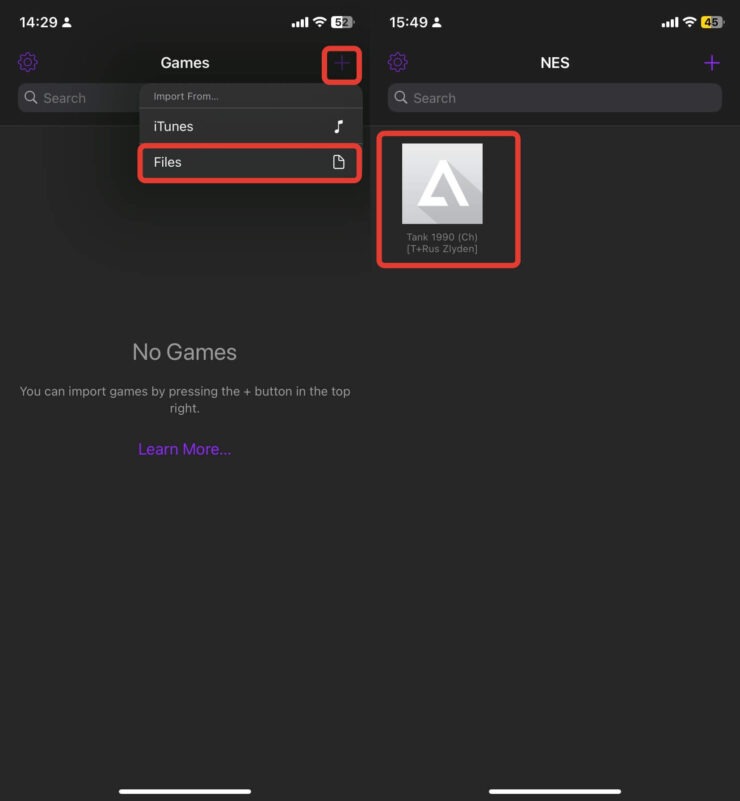Tap search field on the NES screen
This screenshot has width=740, height=801.
(555, 98)
